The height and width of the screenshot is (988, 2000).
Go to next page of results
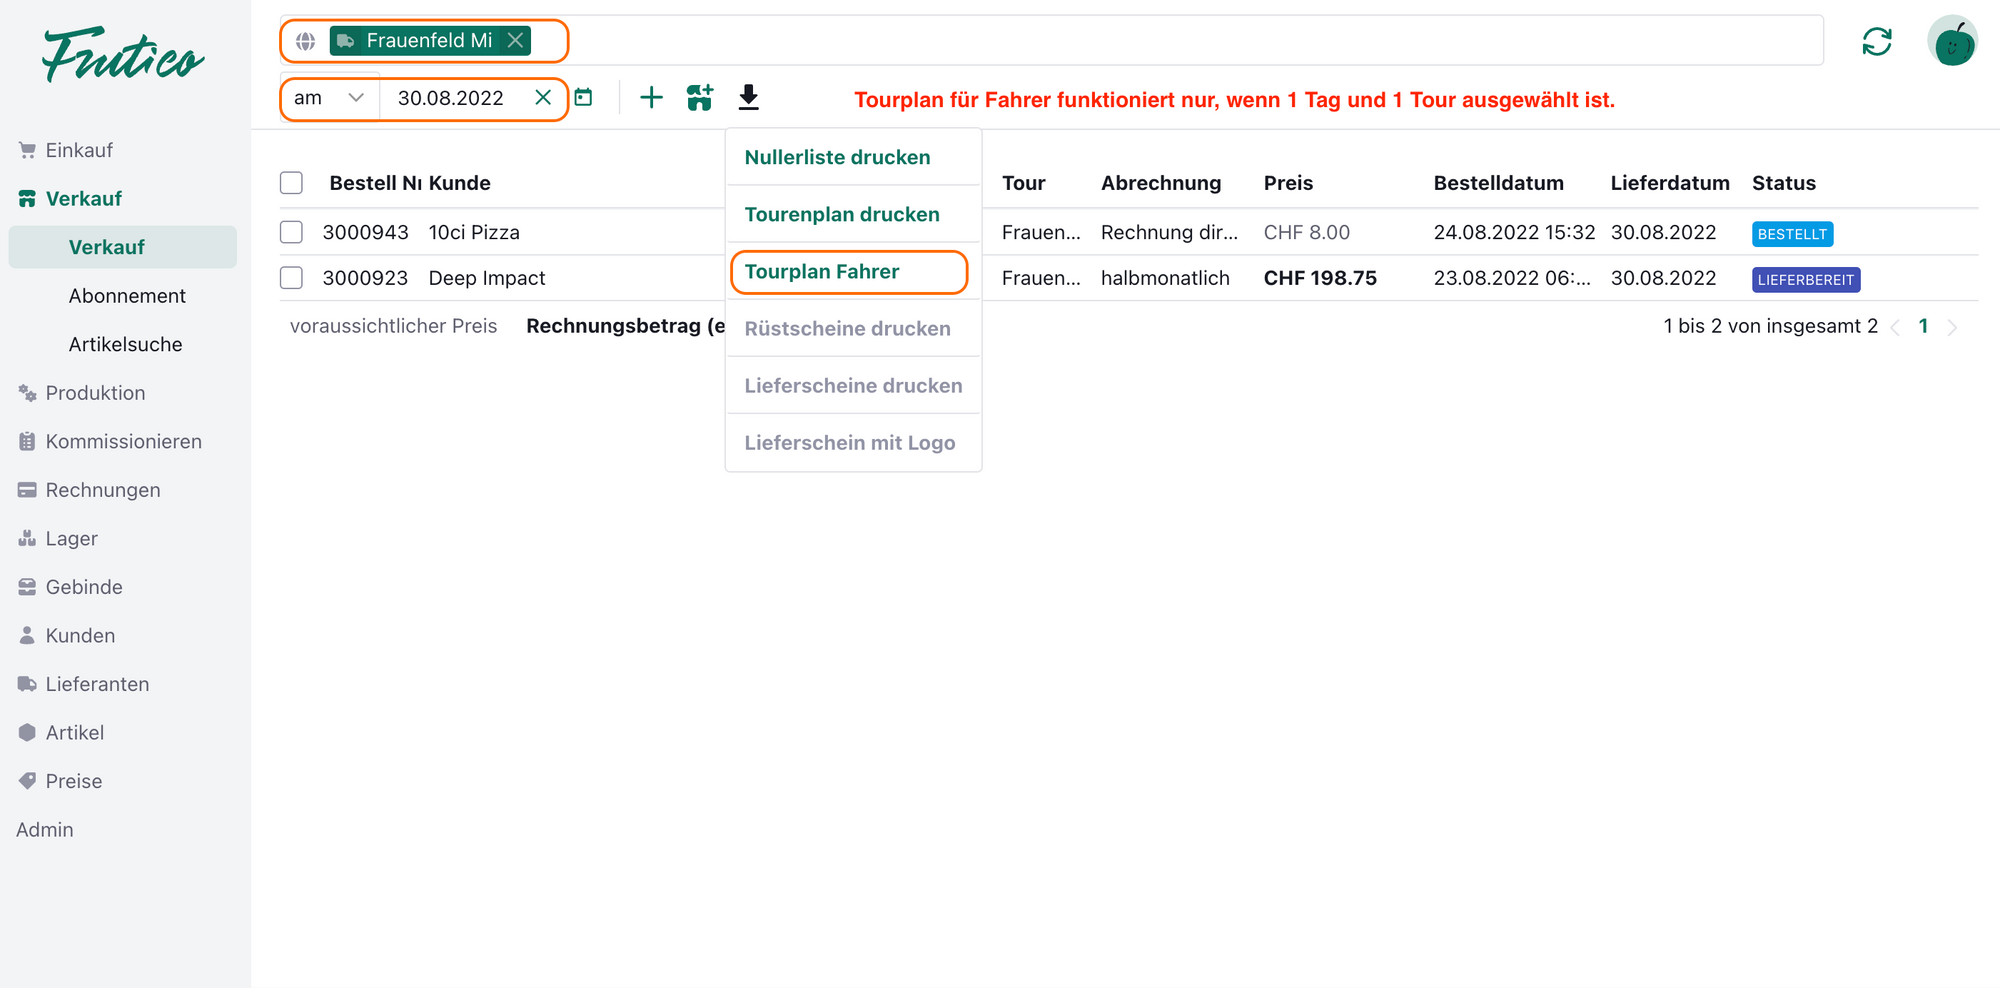(x=1952, y=327)
